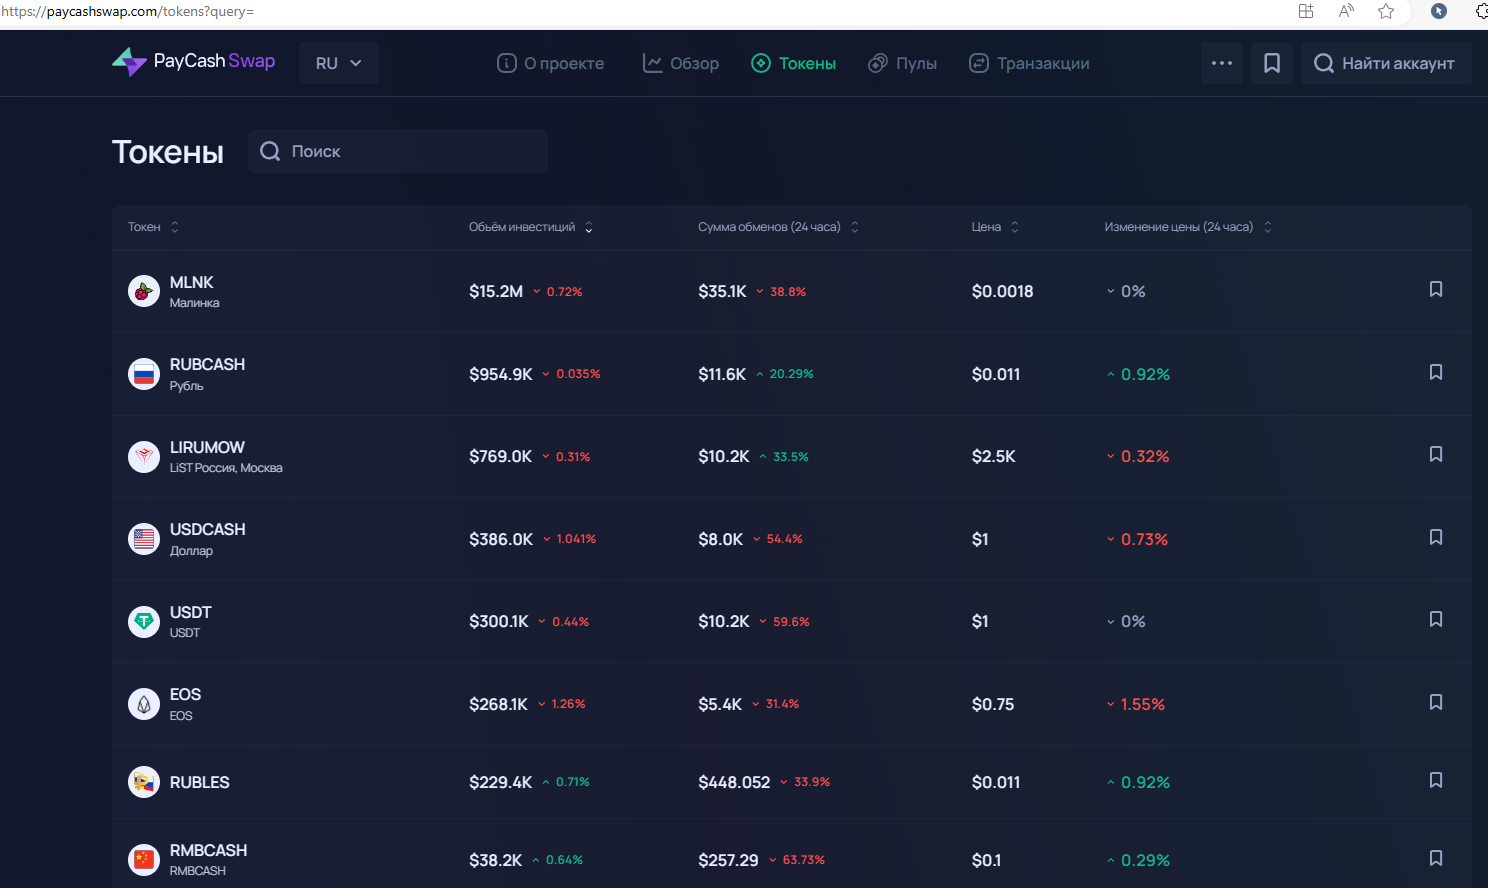Click the RUBCASH Russian flag icon

click(x=144, y=374)
